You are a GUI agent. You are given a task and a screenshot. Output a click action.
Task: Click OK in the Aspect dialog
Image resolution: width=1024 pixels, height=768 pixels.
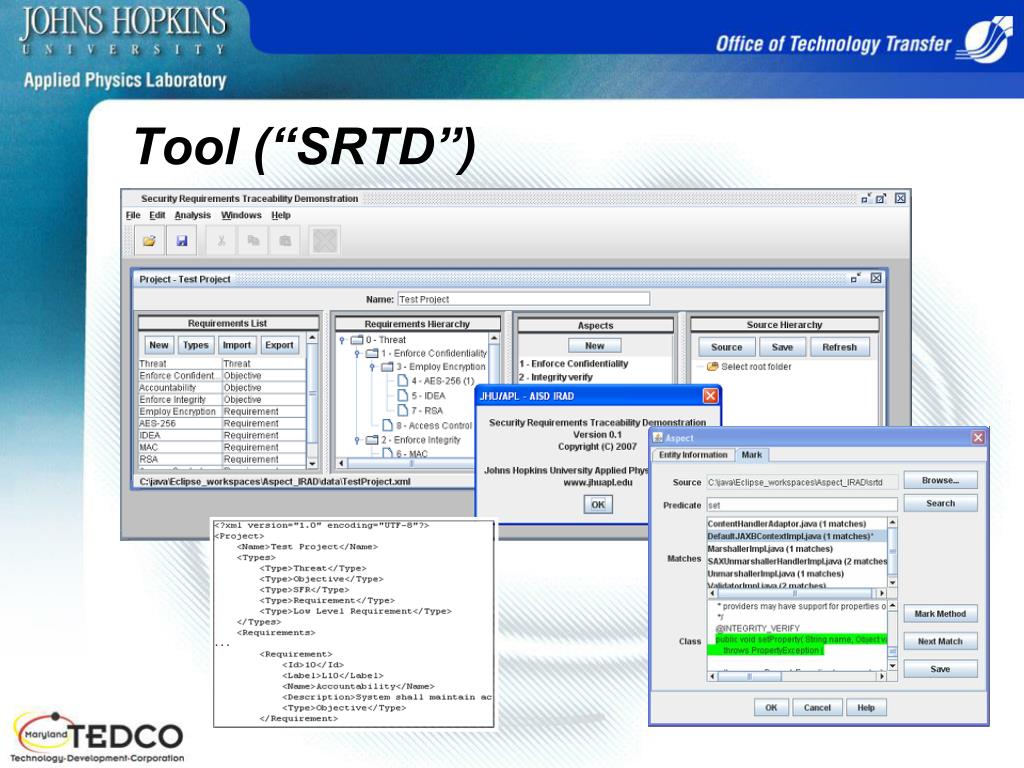pos(771,707)
